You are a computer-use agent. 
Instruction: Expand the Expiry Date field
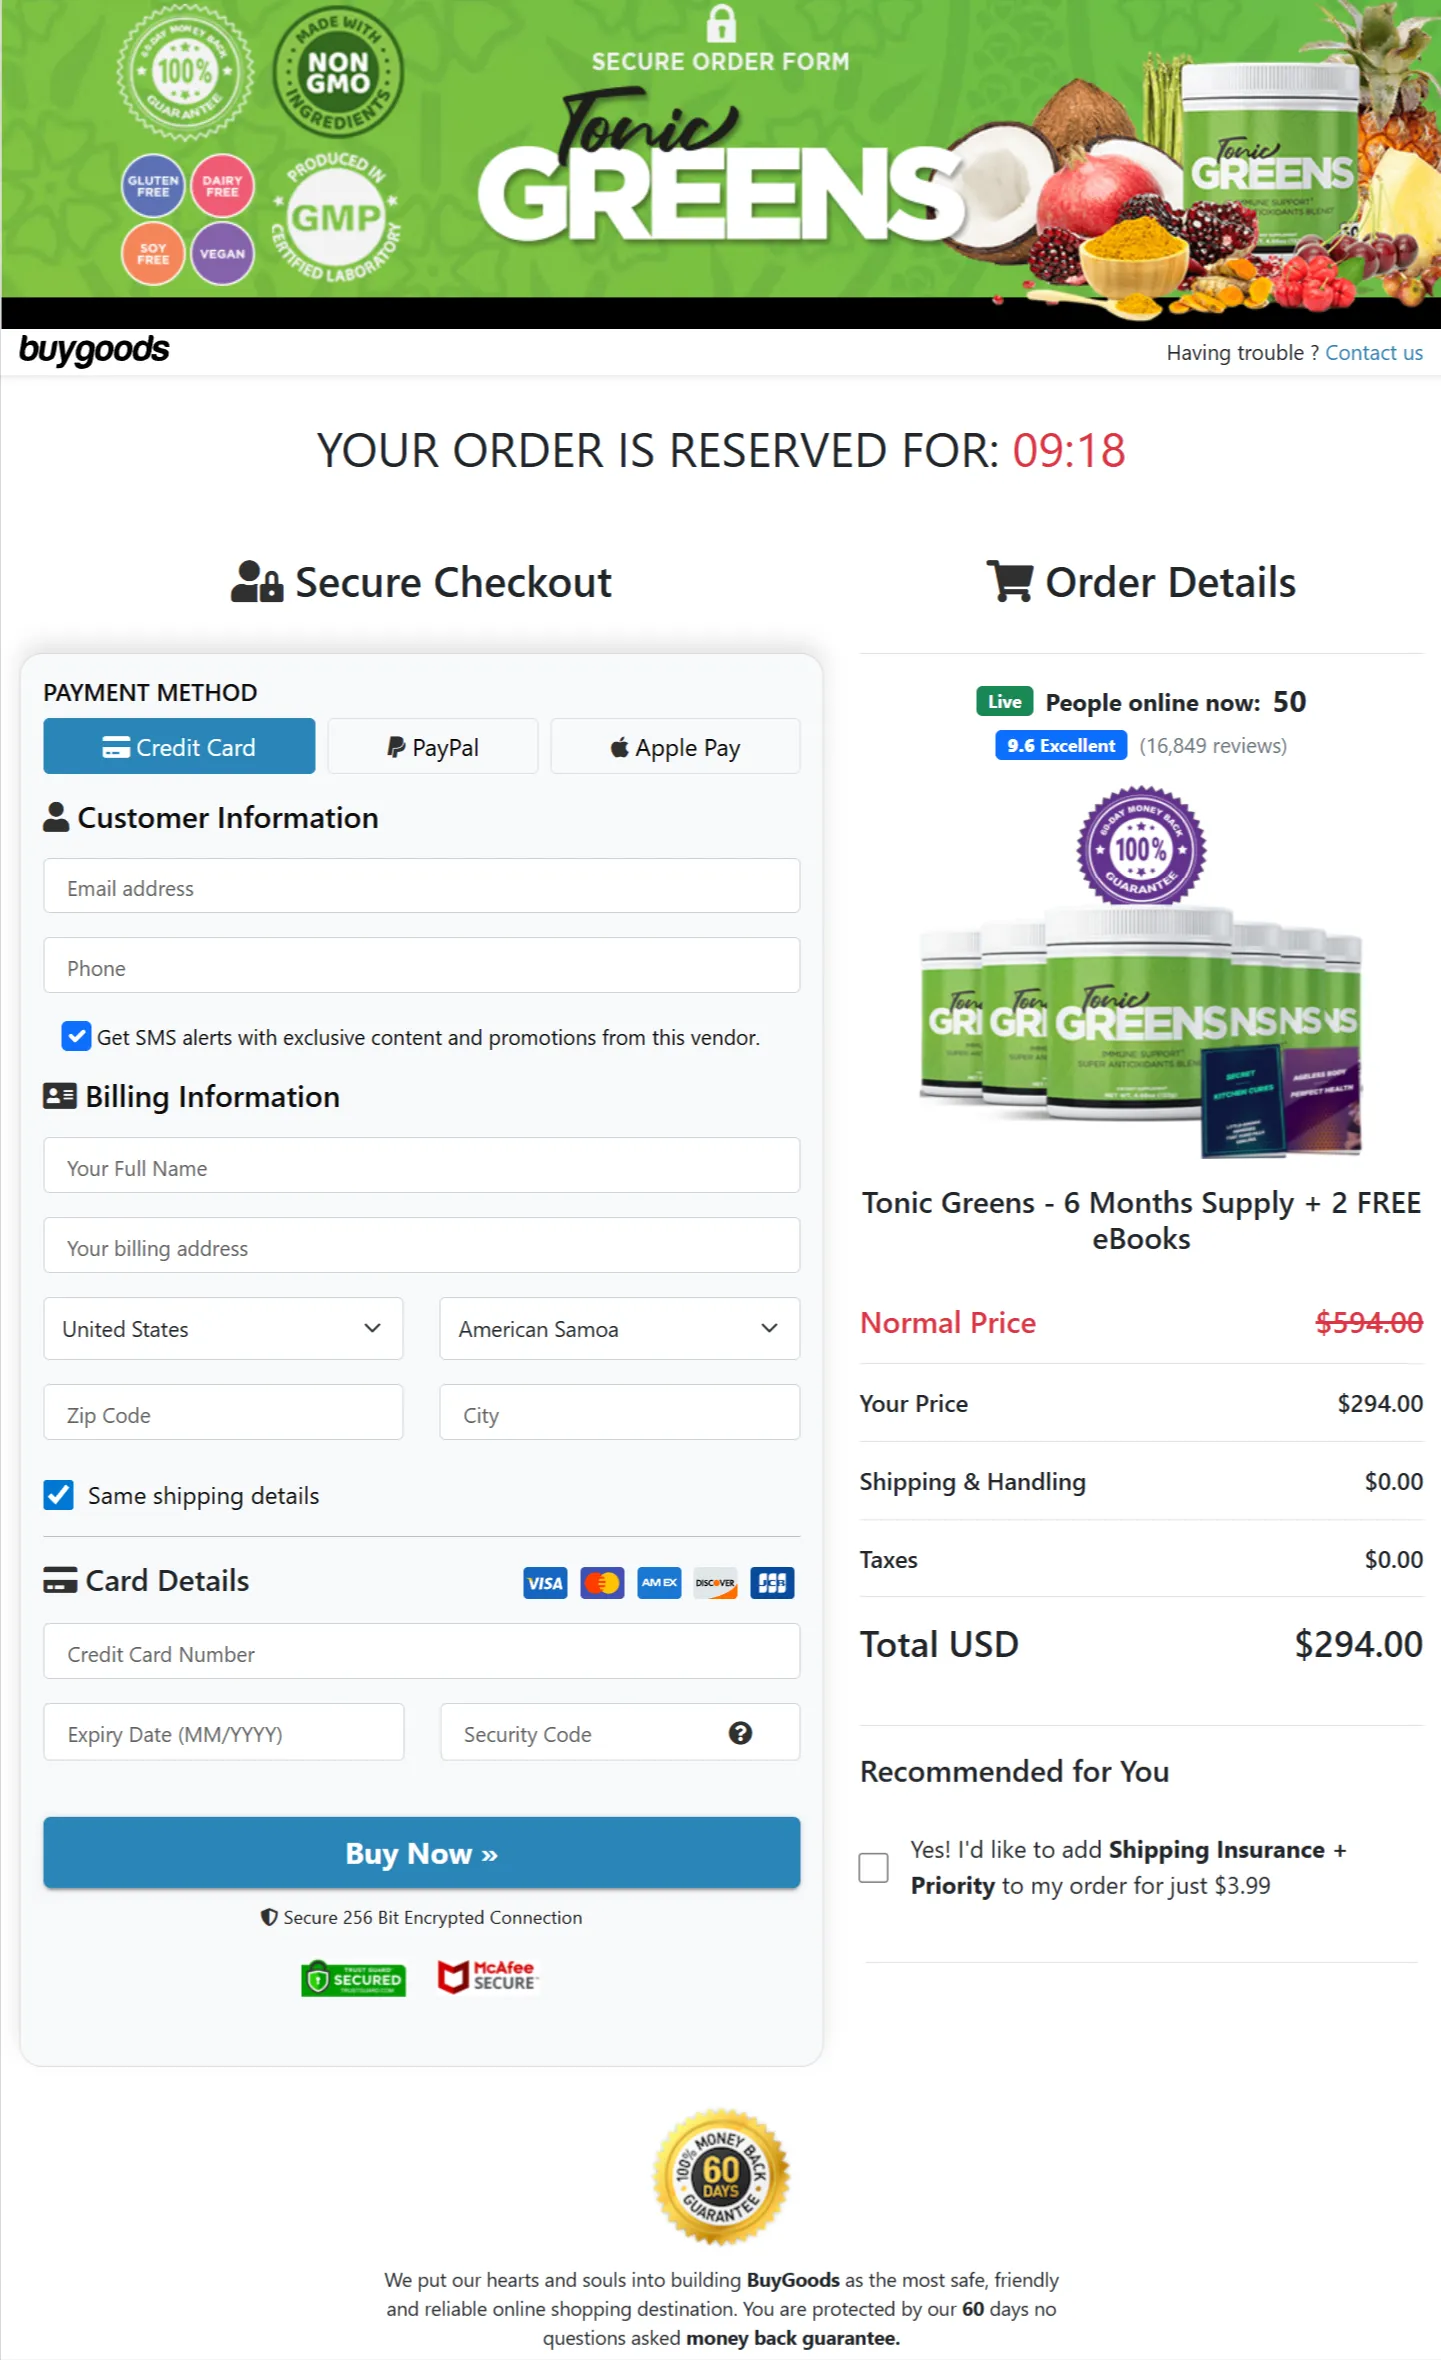(x=222, y=1732)
